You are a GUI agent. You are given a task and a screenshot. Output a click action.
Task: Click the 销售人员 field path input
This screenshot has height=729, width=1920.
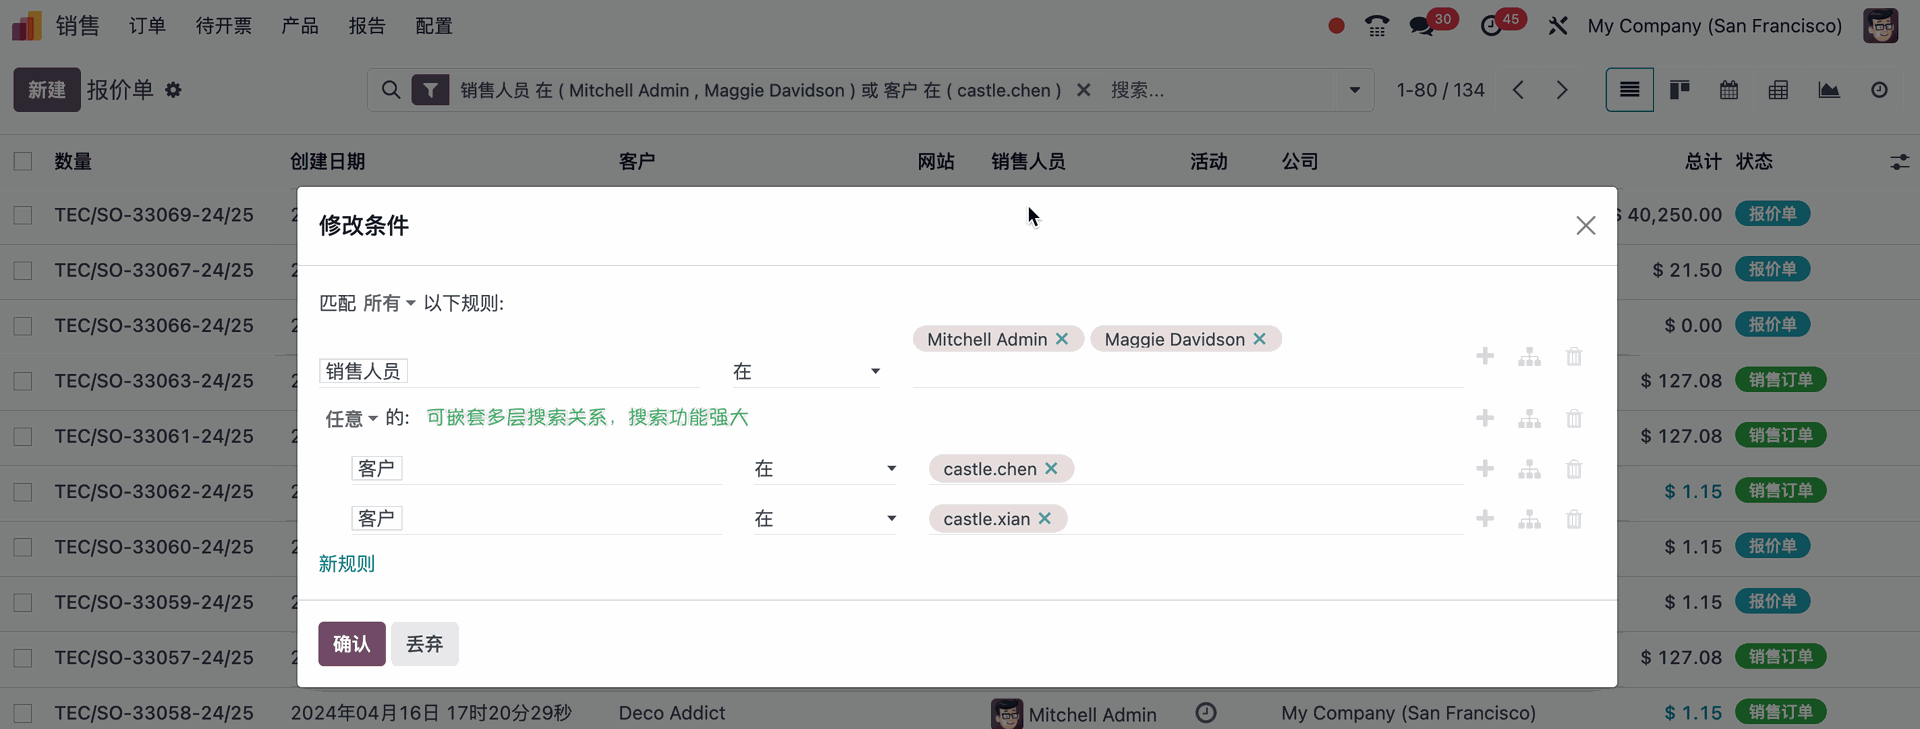point(508,371)
